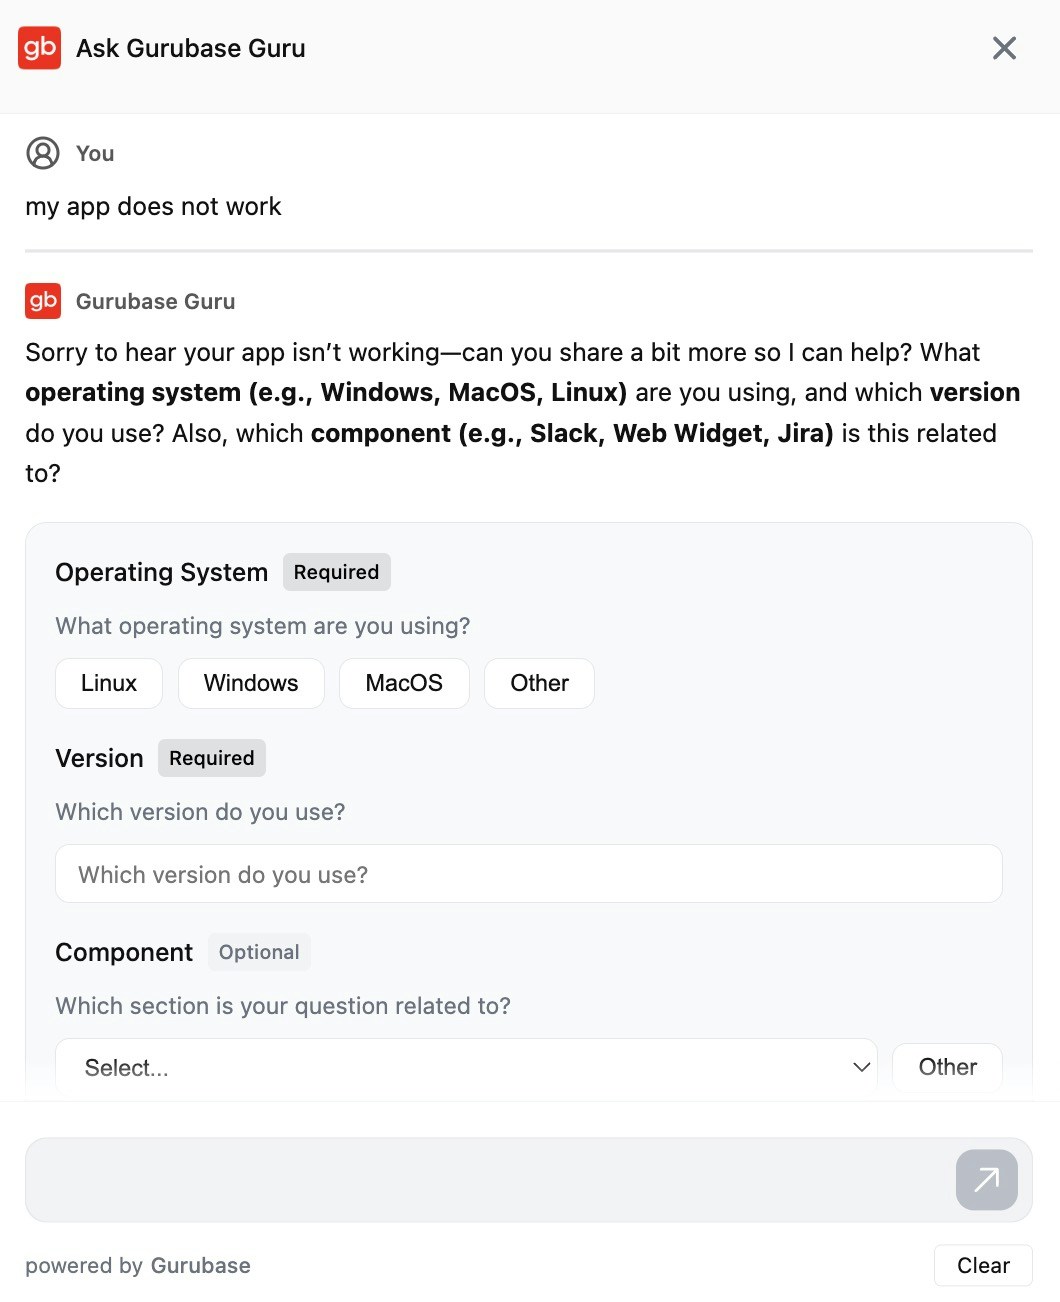Click the version answer input field
The height and width of the screenshot is (1302, 1060).
(x=528, y=873)
